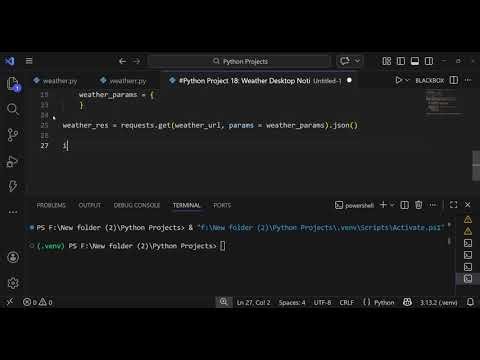This screenshot has height=360, width=480.
Task: Change indentation via Spaces: 4
Action: (x=292, y=303)
